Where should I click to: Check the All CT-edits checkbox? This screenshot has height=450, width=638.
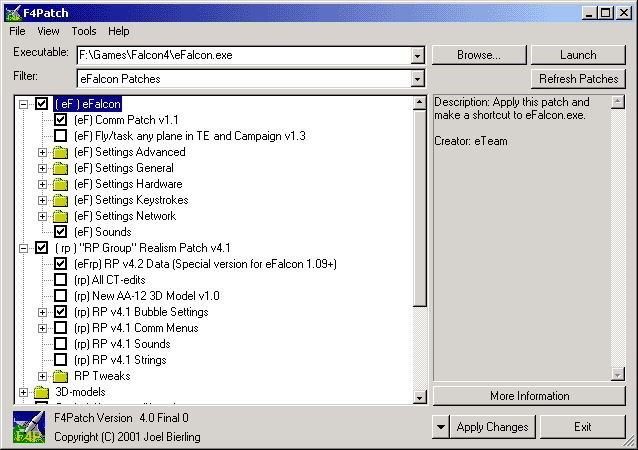tap(61, 280)
